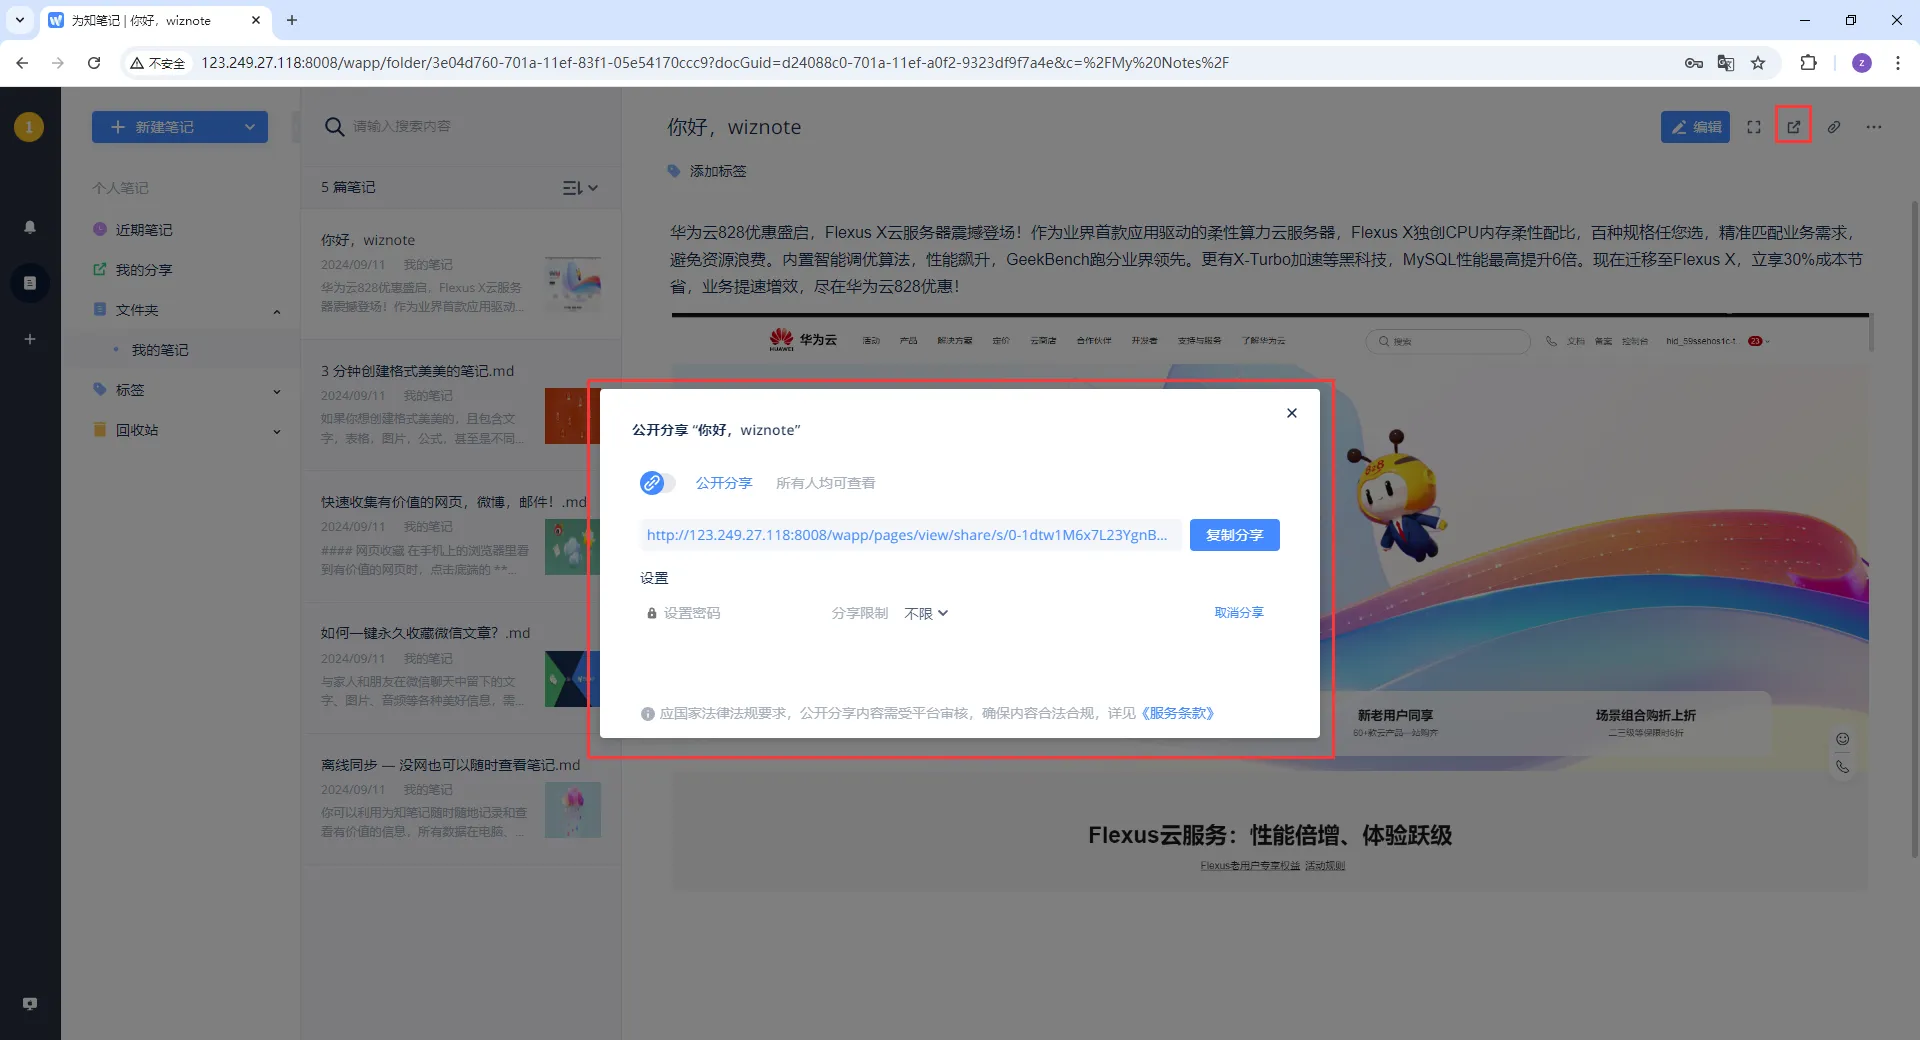Click the feedback icon at bottom-left rail
Viewport: 1920px width, 1040px height.
point(30,1004)
